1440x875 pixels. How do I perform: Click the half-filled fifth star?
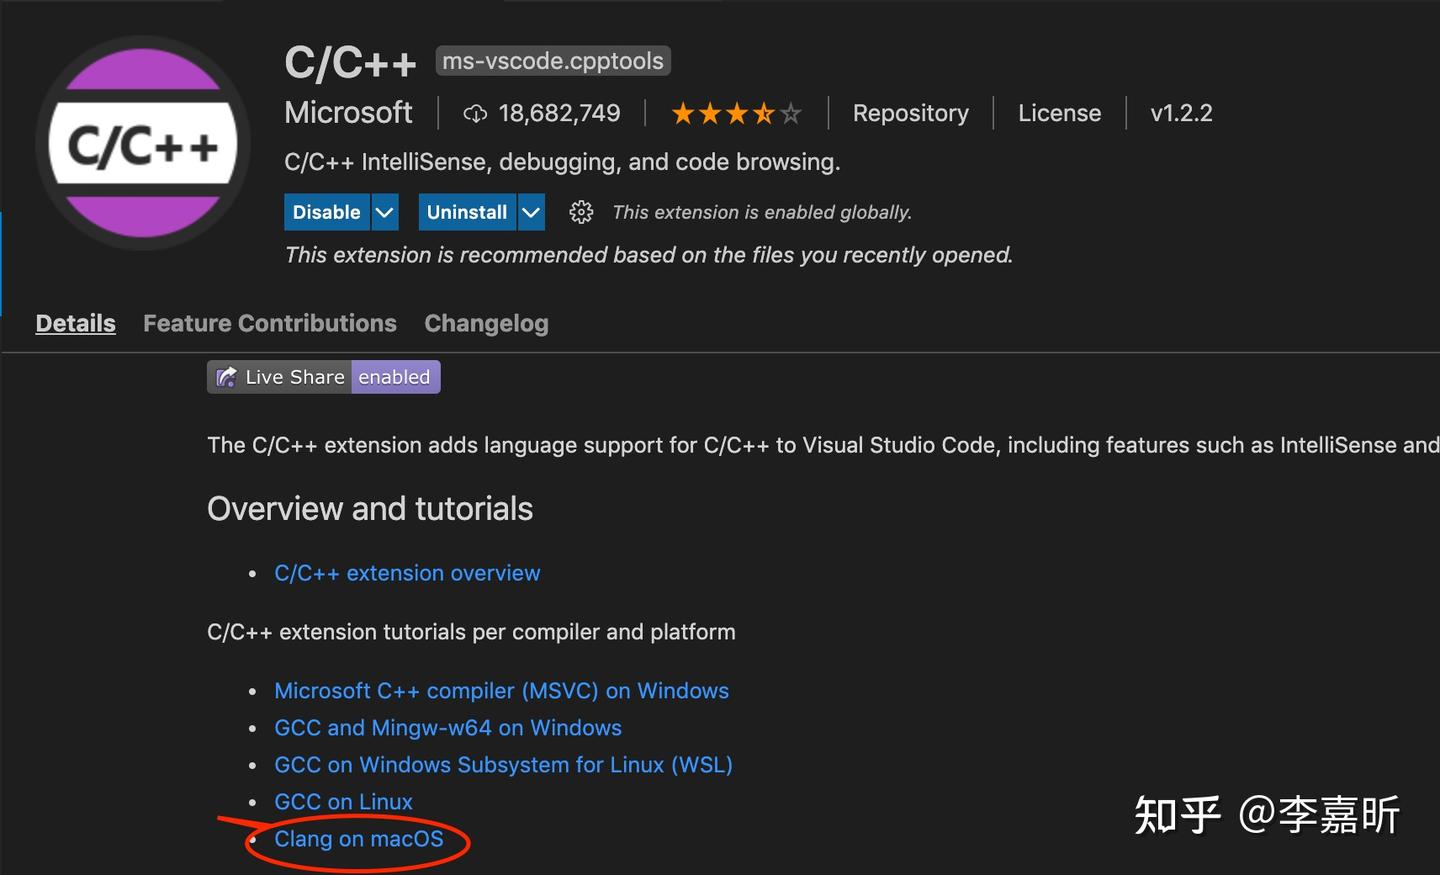click(791, 113)
